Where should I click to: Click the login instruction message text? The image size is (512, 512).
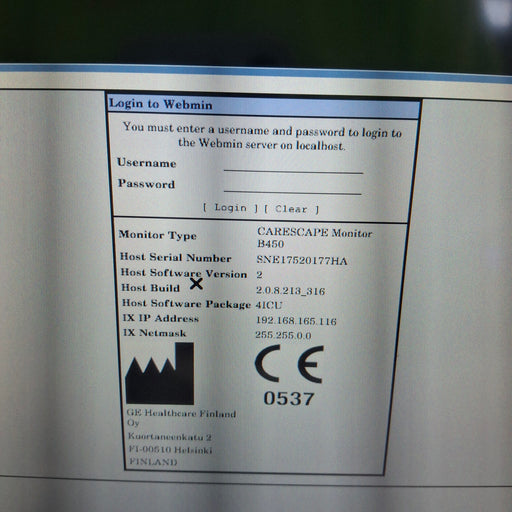[x=262, y=136]
